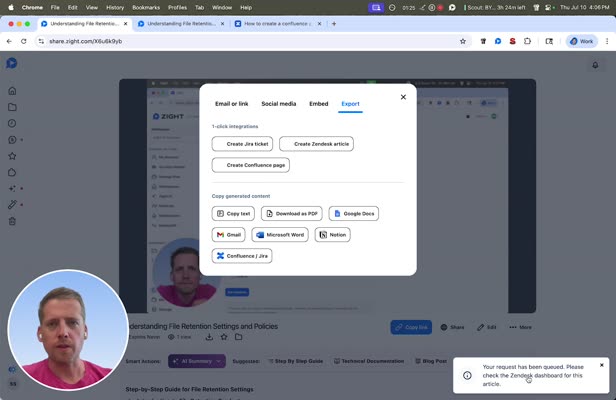The width and height of the screenshot is (616, 400).
Task: Click the download icon below title
Action: pyautogui.click(x=209, y=337)
